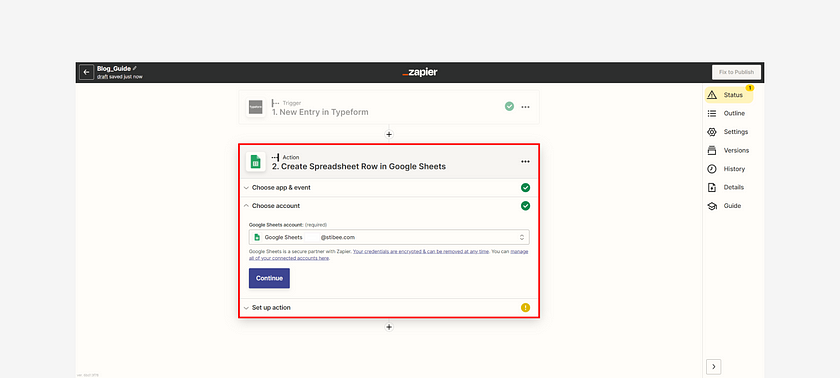Add a step with plus below the action
The image size is (840, 378).
pyautogui.click(x=389, y=327)
